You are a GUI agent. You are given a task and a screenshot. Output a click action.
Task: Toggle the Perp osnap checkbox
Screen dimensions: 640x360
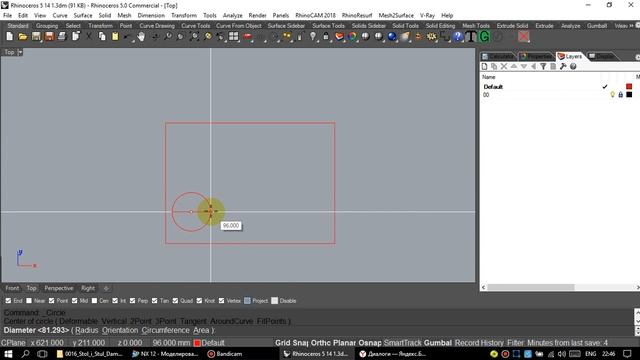tap(132, 300)
